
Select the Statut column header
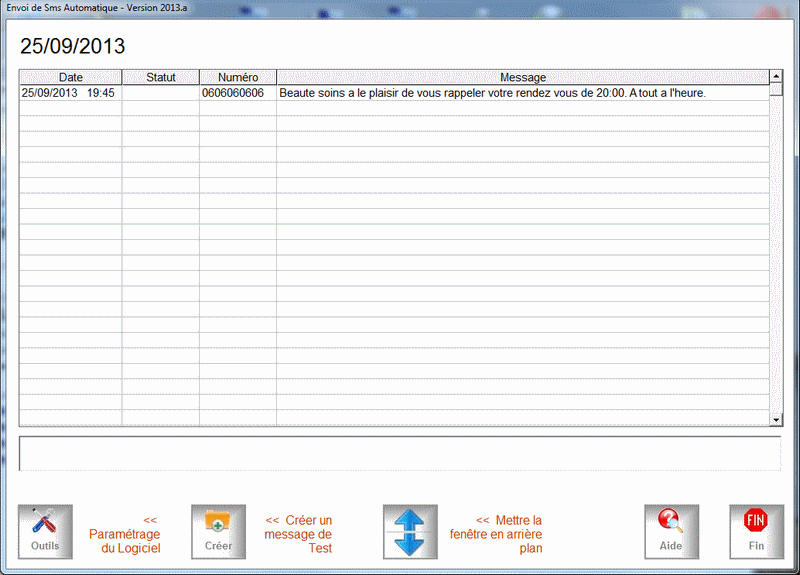click(x=161, y=77)
